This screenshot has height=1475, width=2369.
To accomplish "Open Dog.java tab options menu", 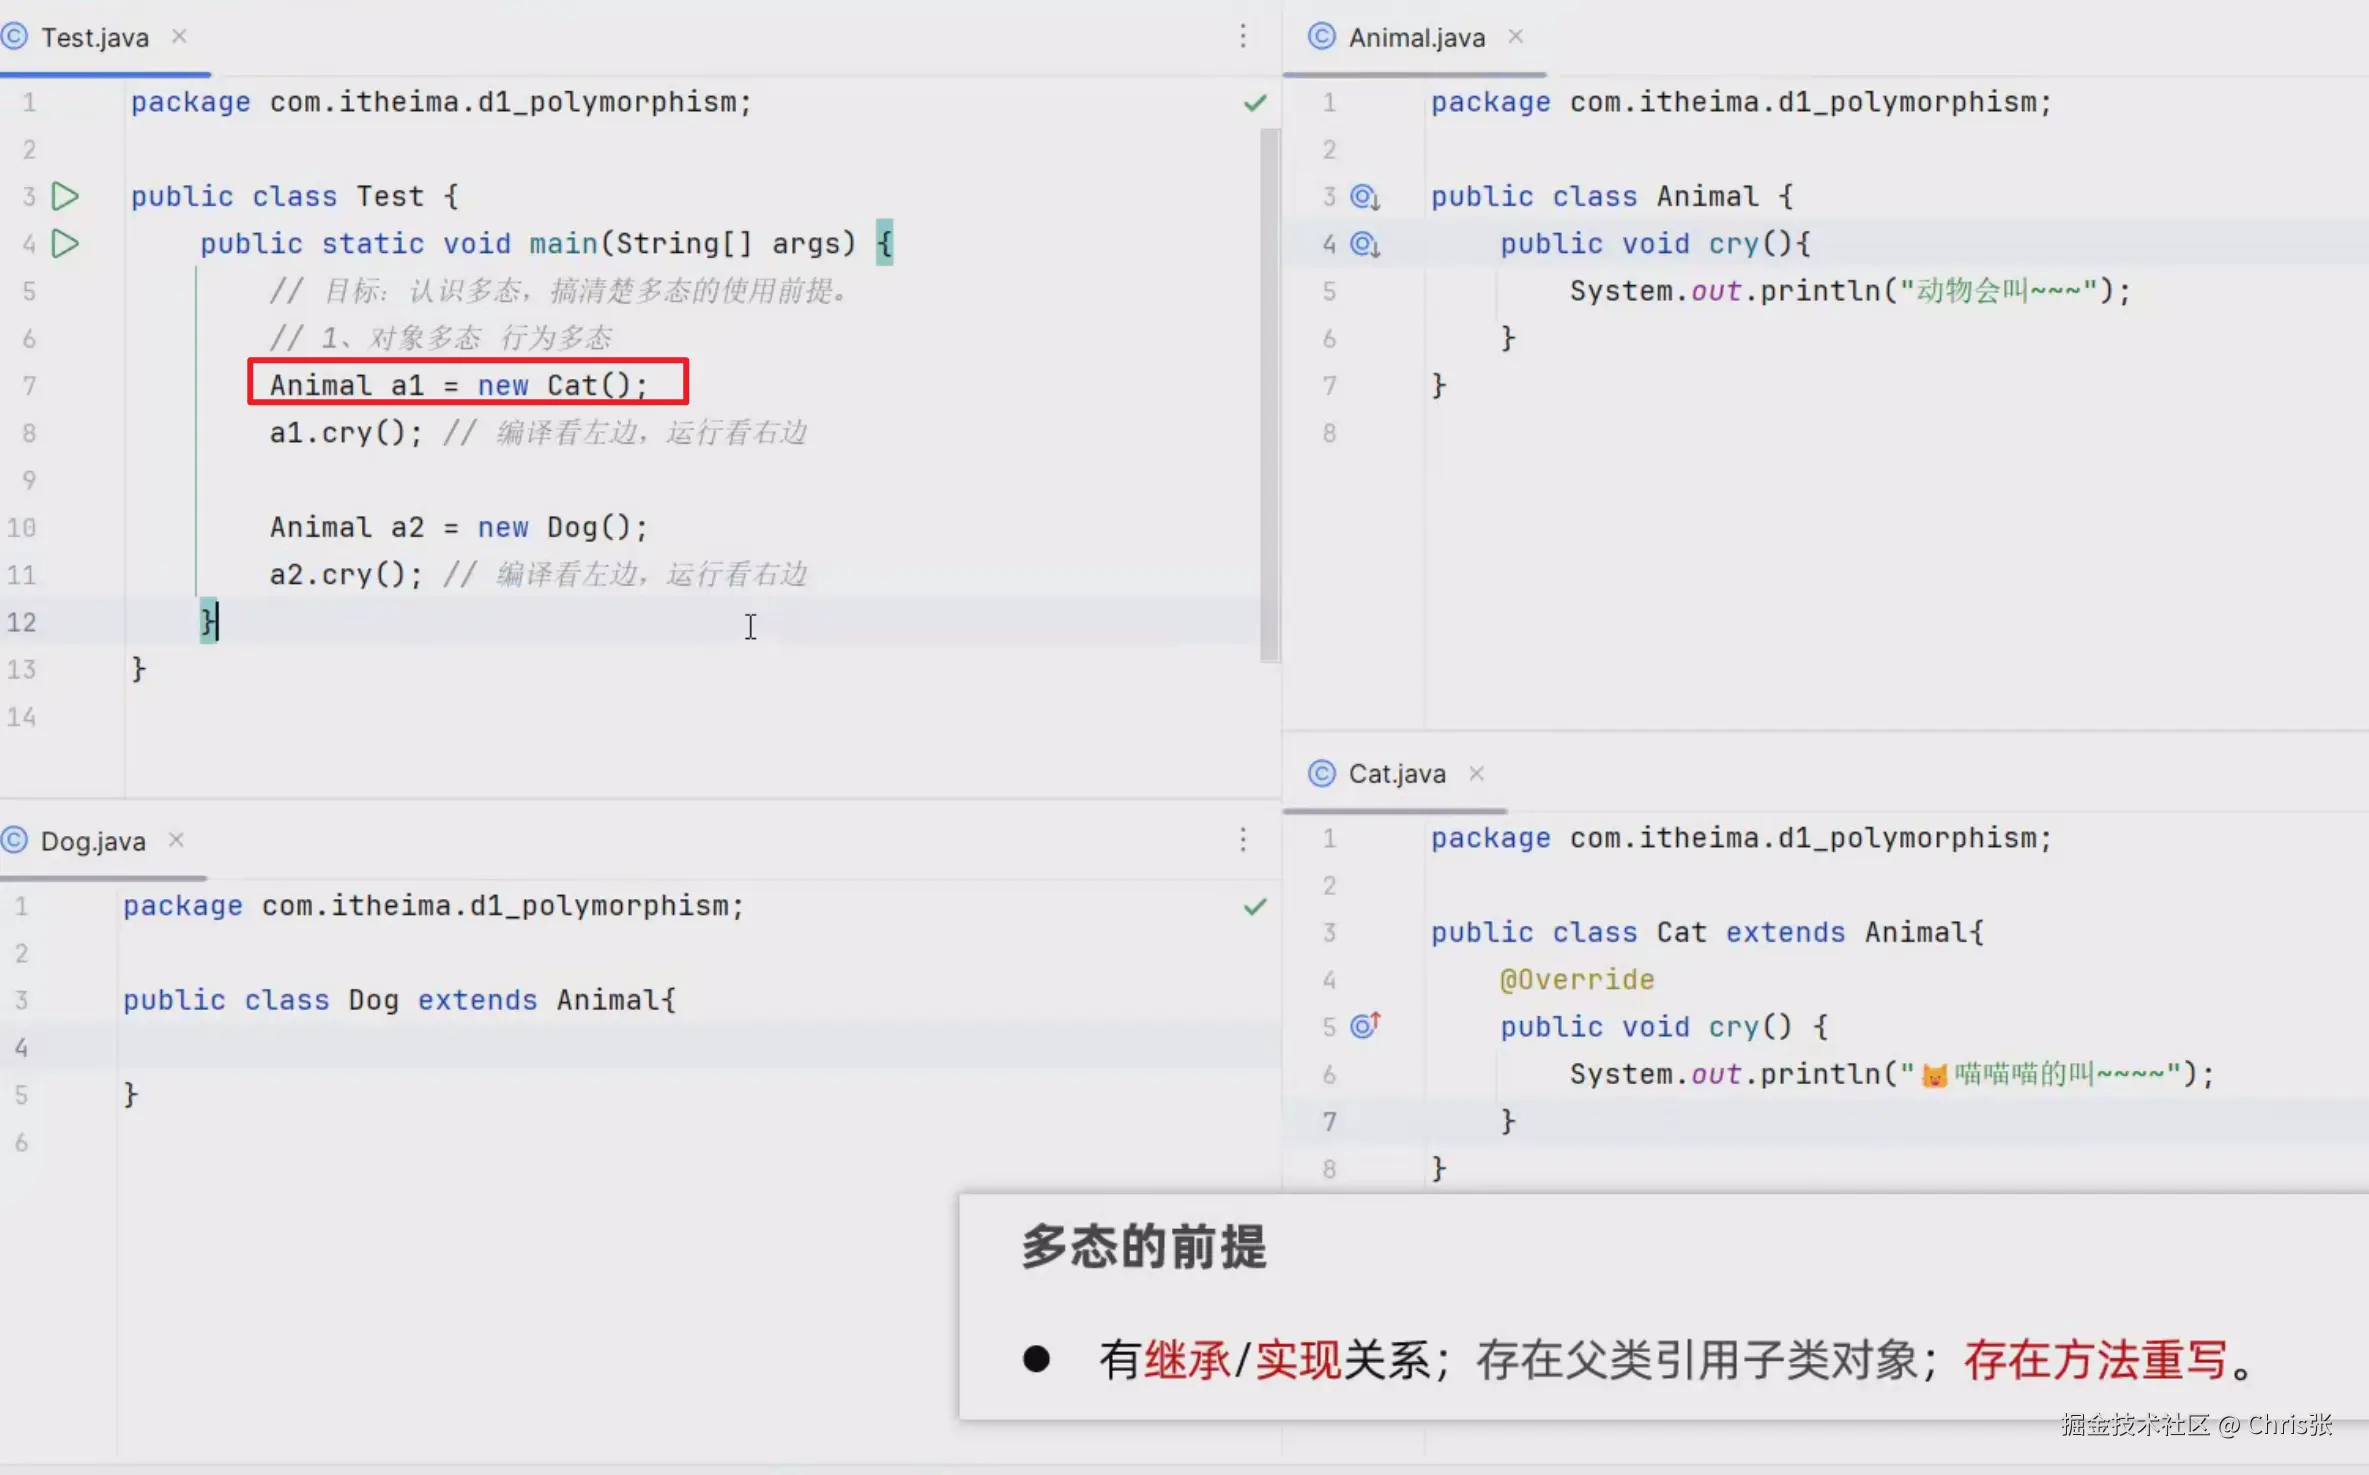I will click(1243, 840).
